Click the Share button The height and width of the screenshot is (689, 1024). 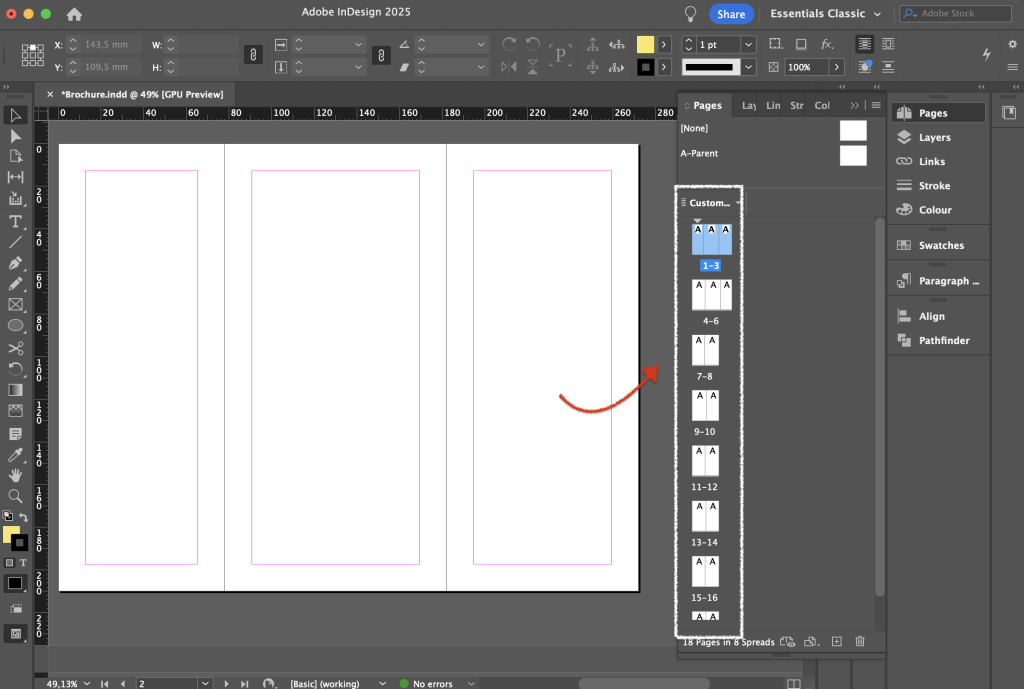731,14
